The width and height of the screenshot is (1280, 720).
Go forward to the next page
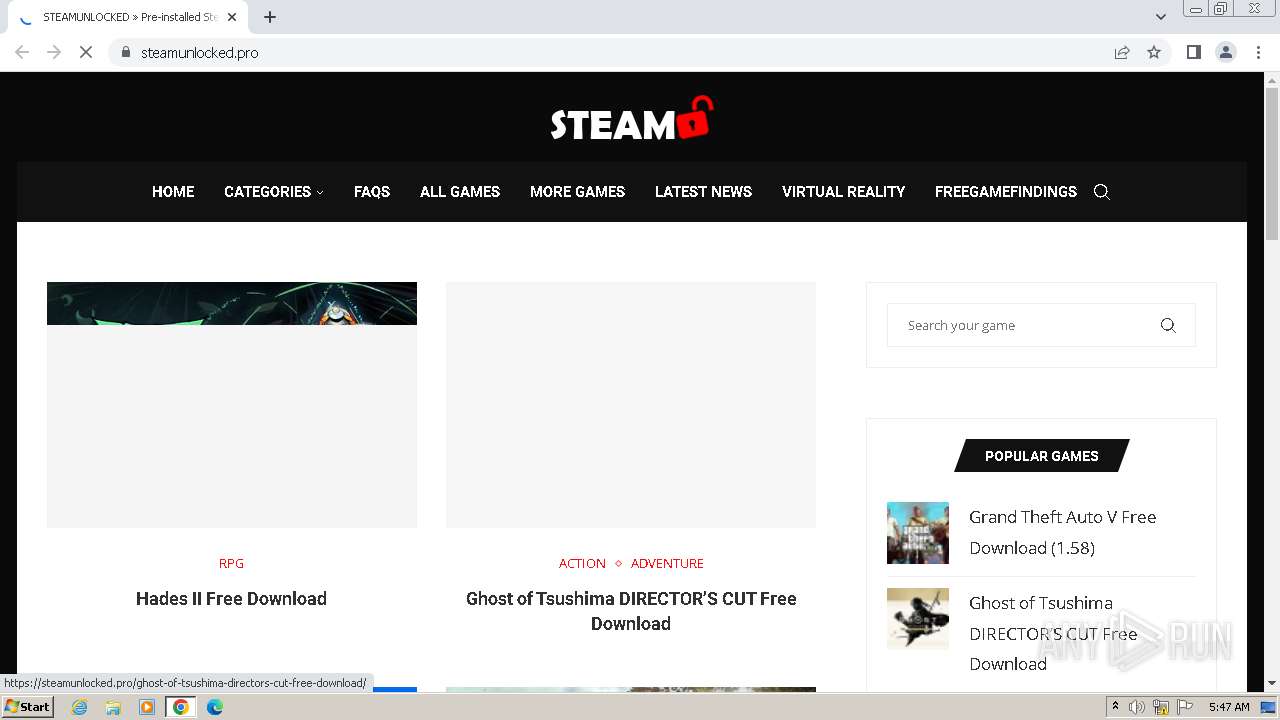point(54,52)
